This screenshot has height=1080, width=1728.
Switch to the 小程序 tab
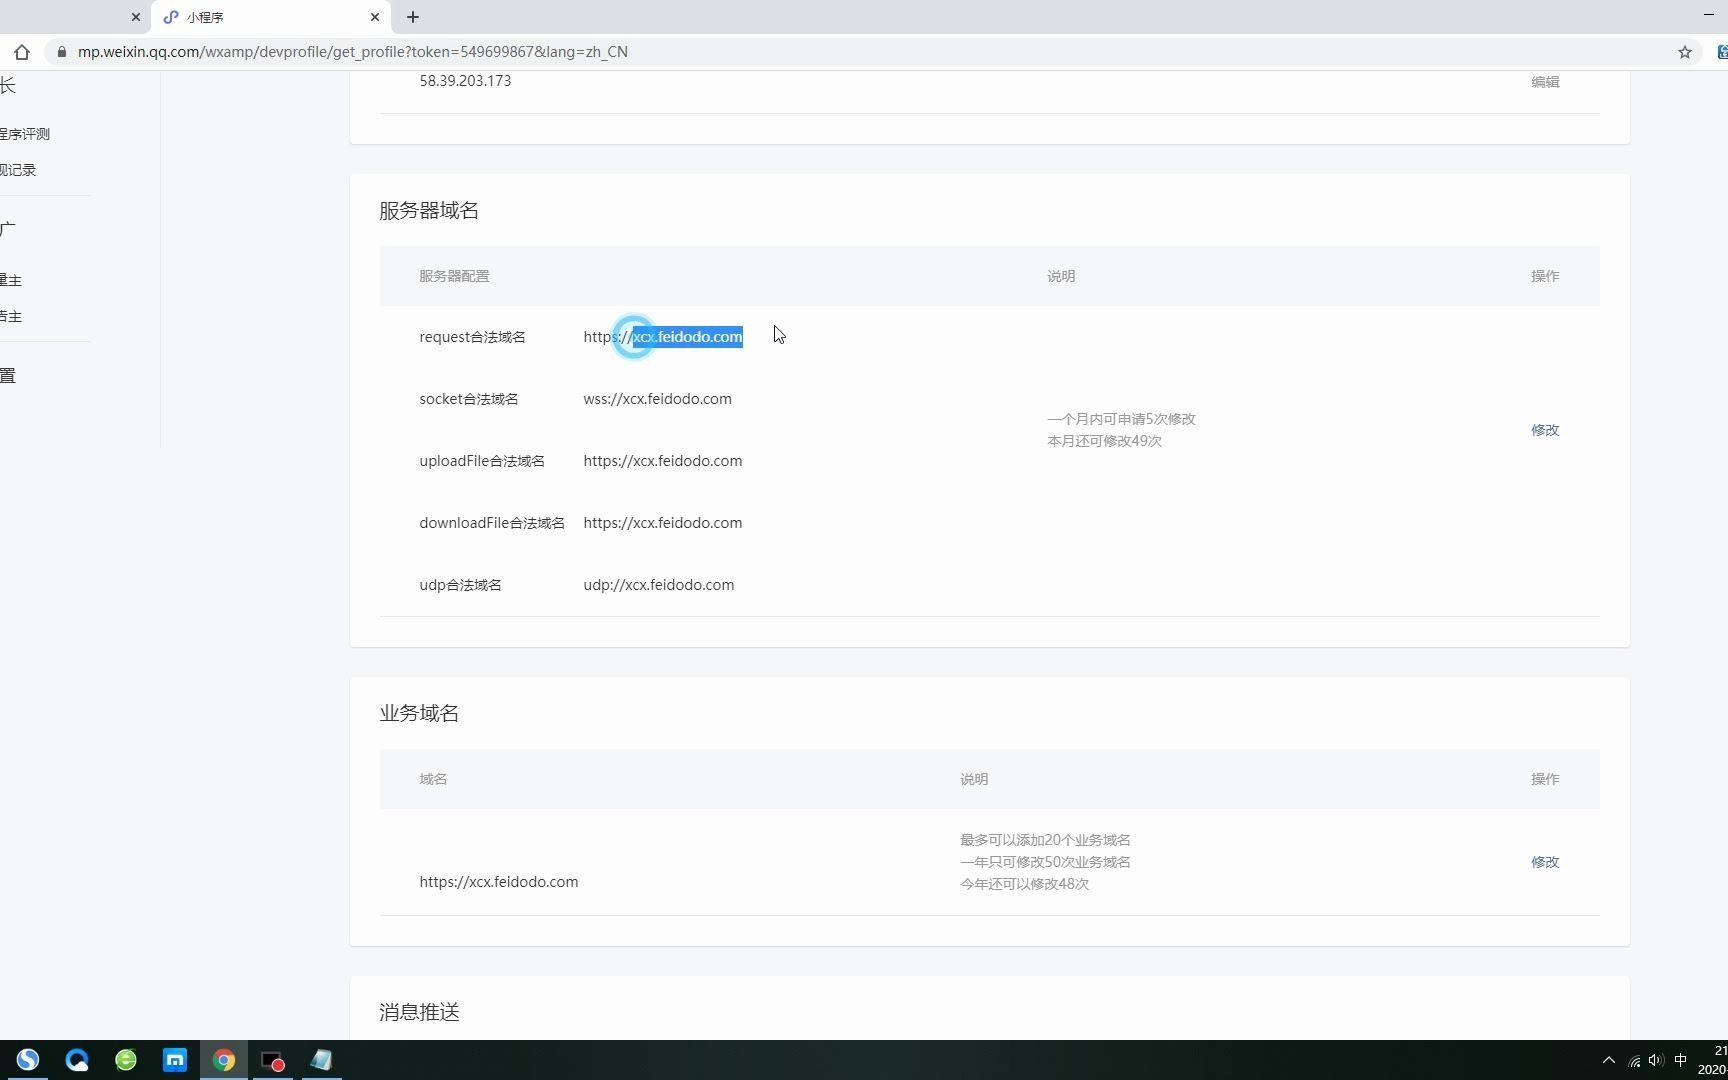270,17
